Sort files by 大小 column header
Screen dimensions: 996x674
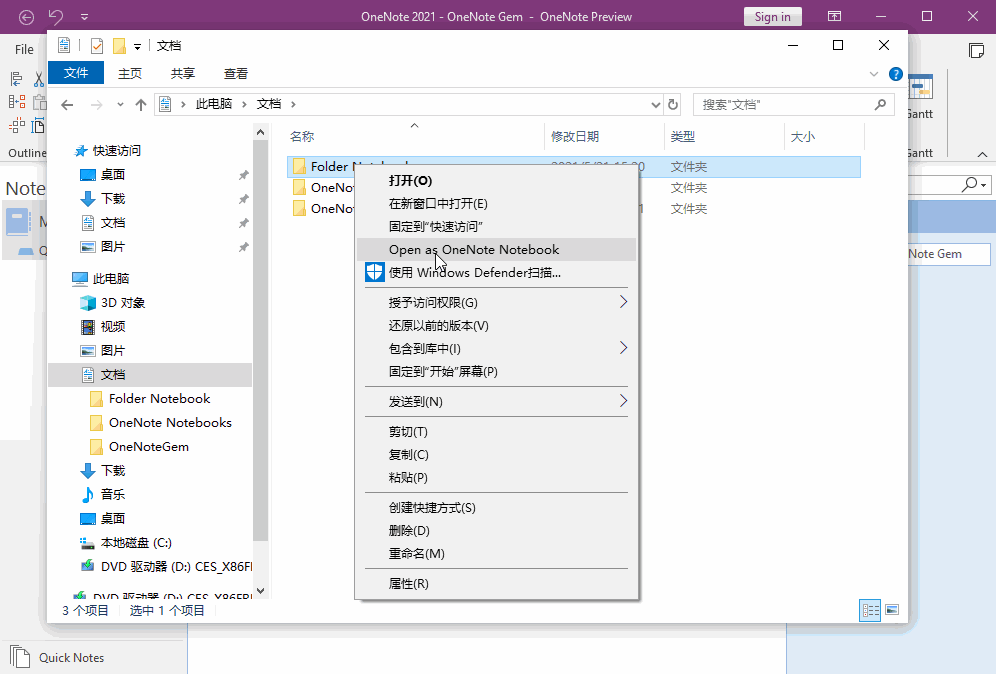(824, 137)
